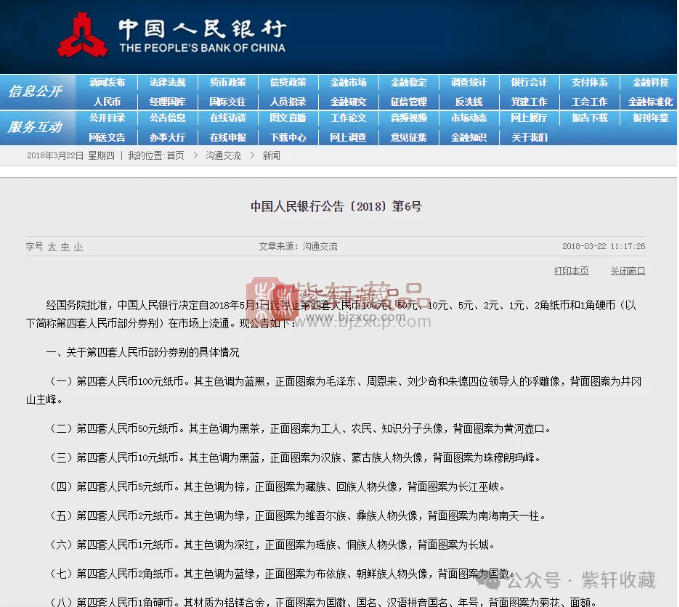Click the People's Bank of China logo
This screenshot has height=607, width=679.
coord(82,36)
